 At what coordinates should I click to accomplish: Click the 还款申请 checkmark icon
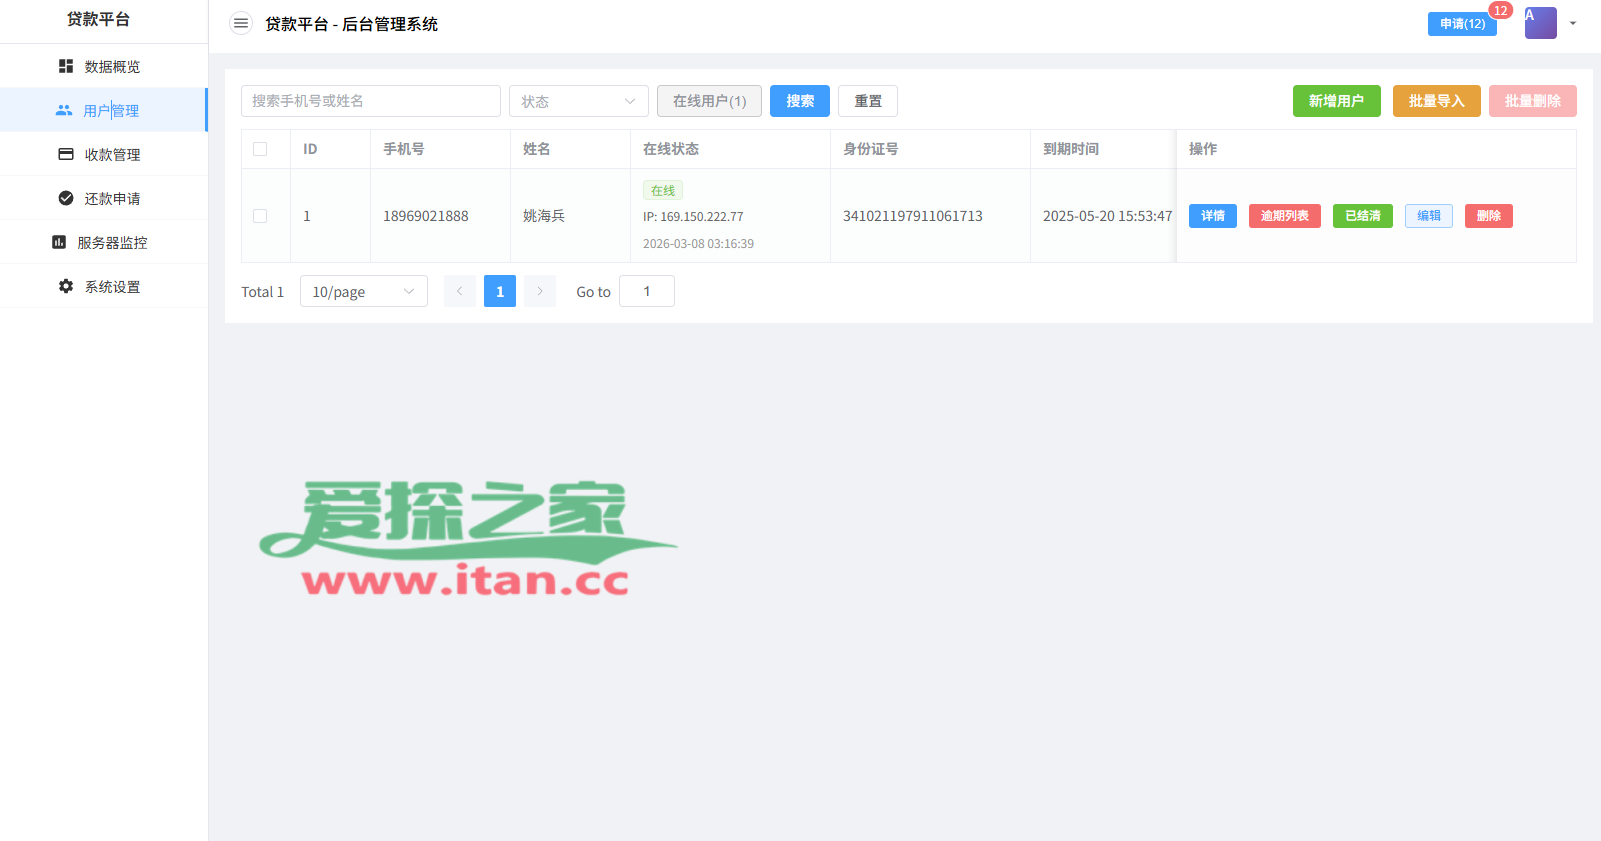pos(66,198)
